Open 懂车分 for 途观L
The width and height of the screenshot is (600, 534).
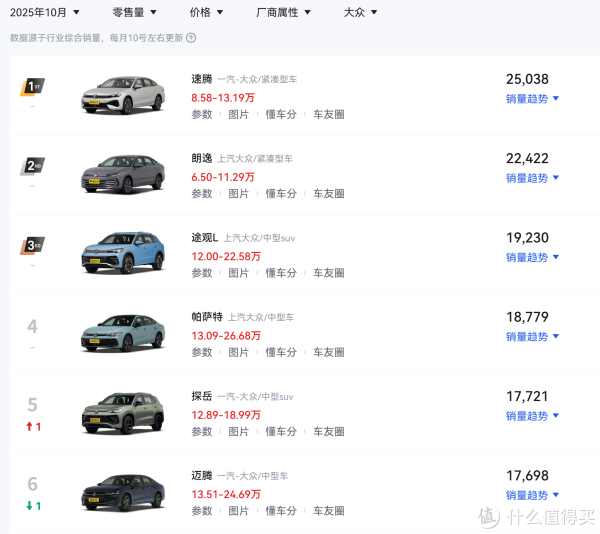[x=281, y=273]
